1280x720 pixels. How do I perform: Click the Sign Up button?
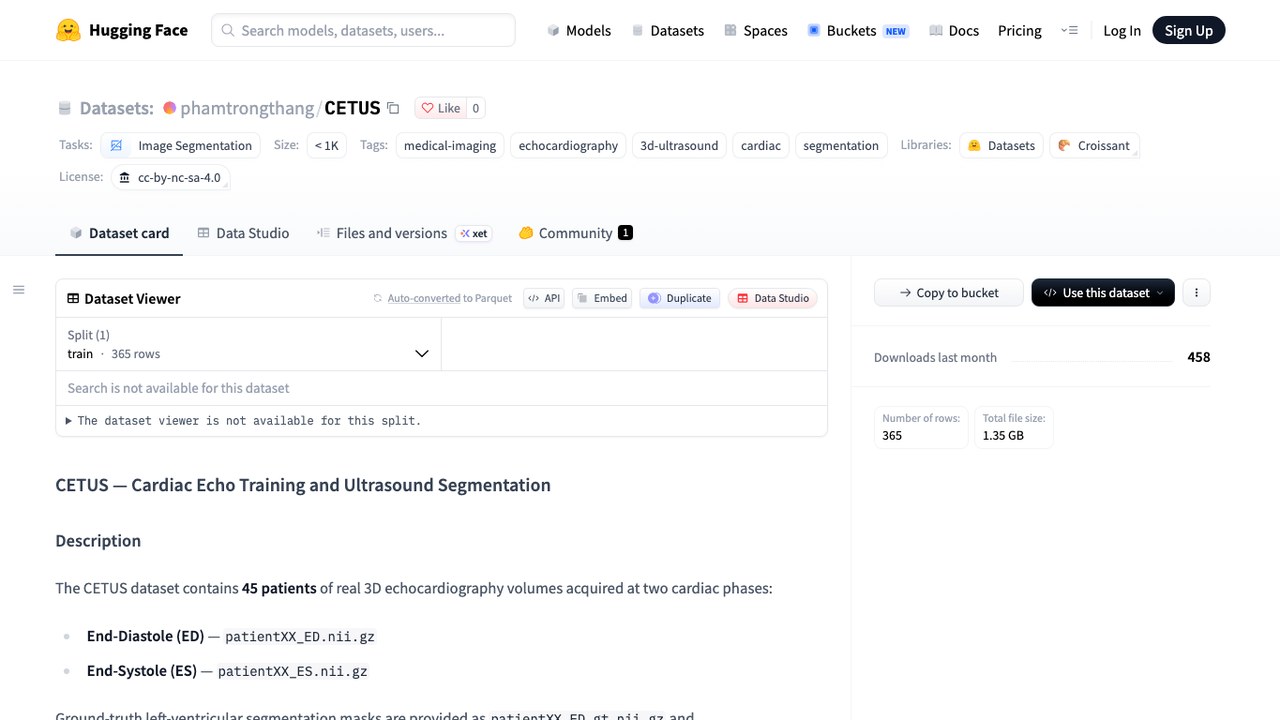[1189, 30]
